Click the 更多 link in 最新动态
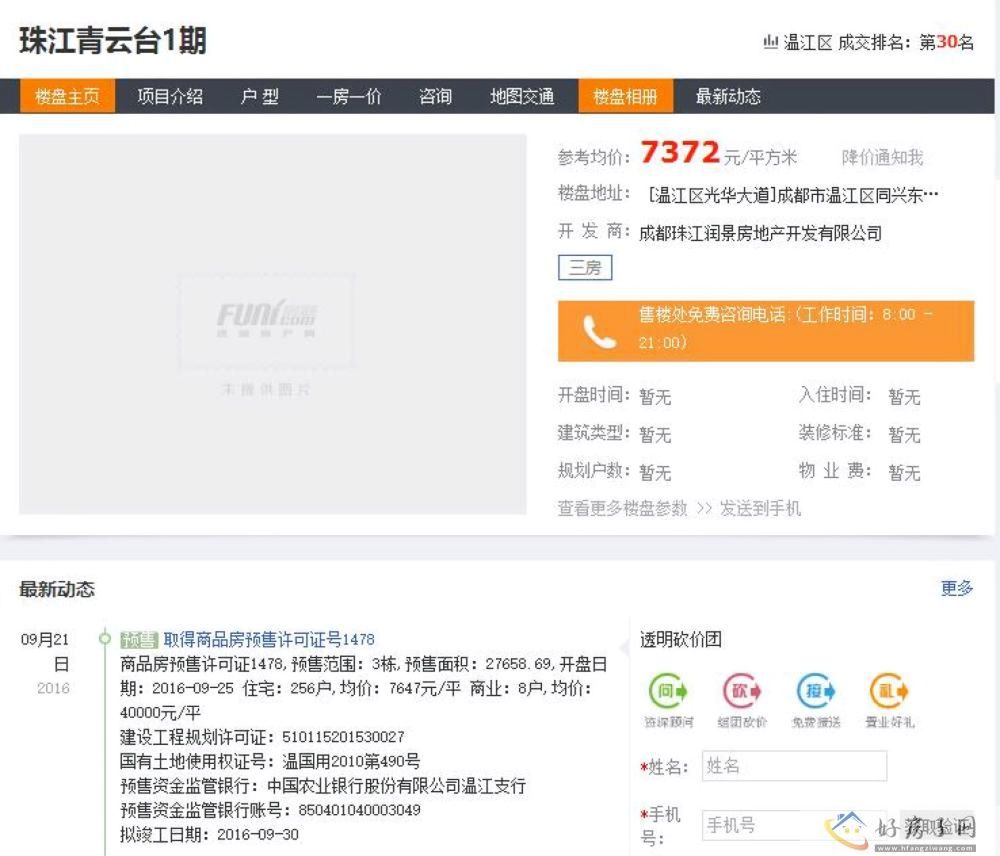Viewport: 1000px width, 856px height. click(957, 588)
